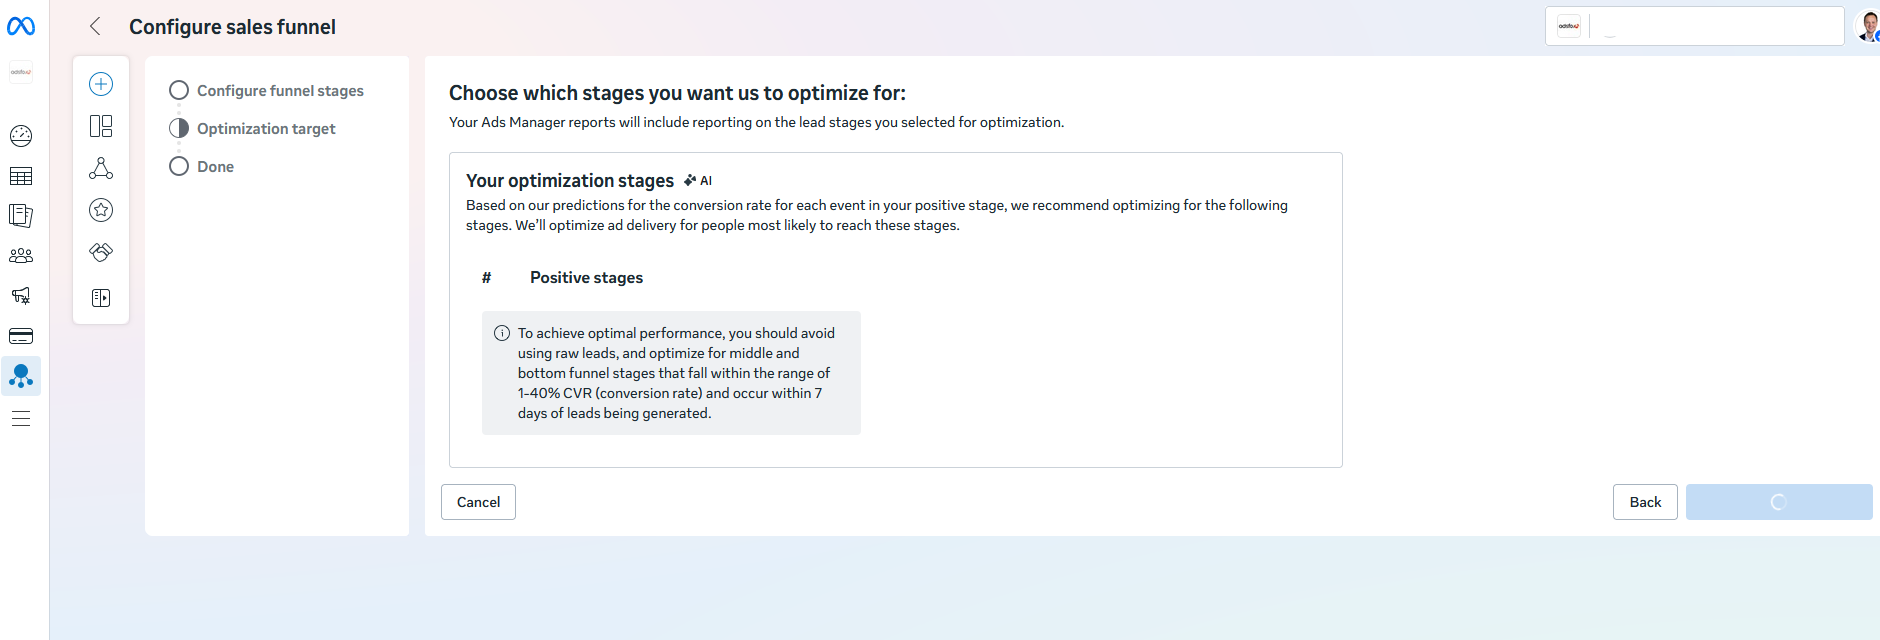Viewport: 1880px width, 640px height.
Task: Open the dashboard gauge icon
Action: (x=21, y=136)
